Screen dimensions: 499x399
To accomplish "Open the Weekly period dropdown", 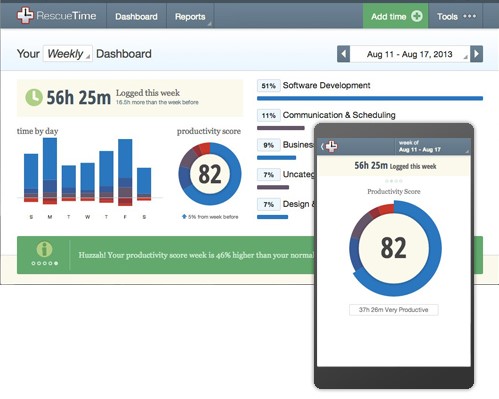I will click(68, 54).
